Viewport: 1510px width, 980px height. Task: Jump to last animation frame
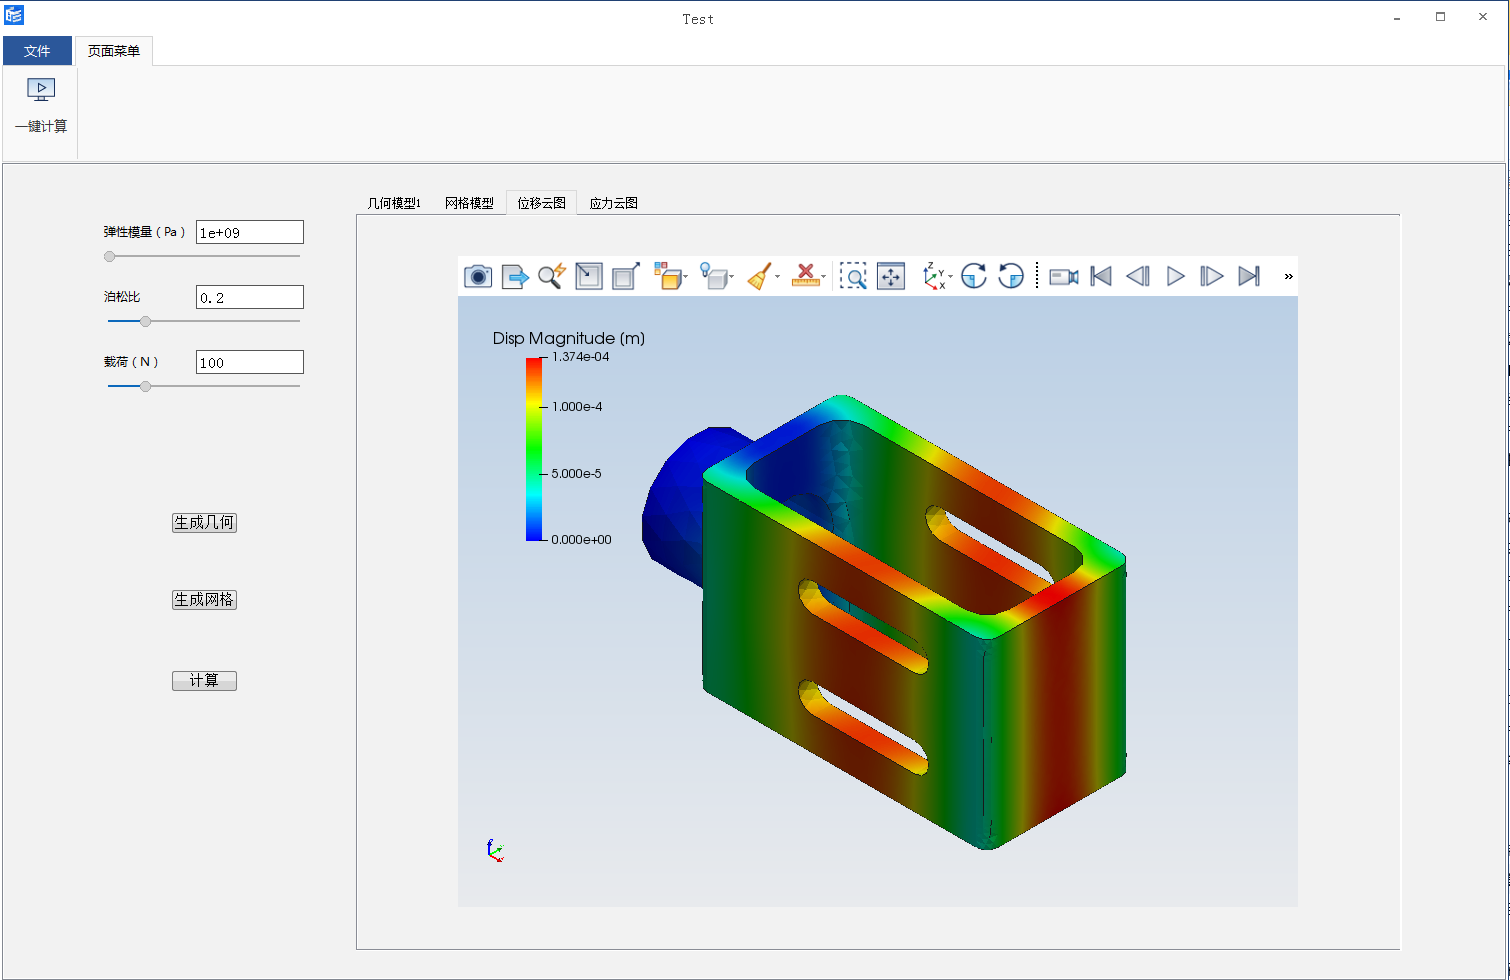click(x=1249, y=276)
